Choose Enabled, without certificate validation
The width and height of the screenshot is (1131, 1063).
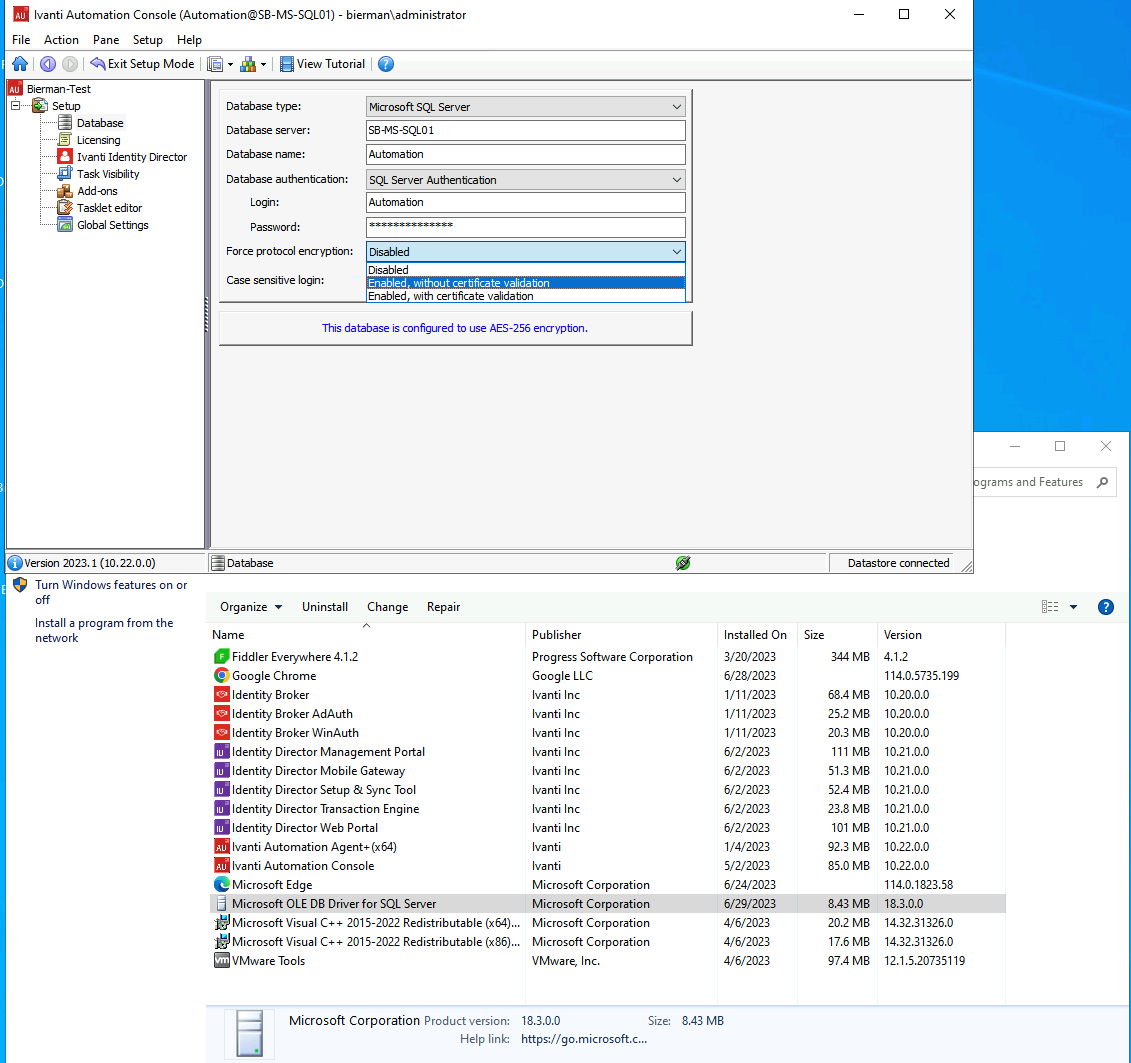click(526, 283)
